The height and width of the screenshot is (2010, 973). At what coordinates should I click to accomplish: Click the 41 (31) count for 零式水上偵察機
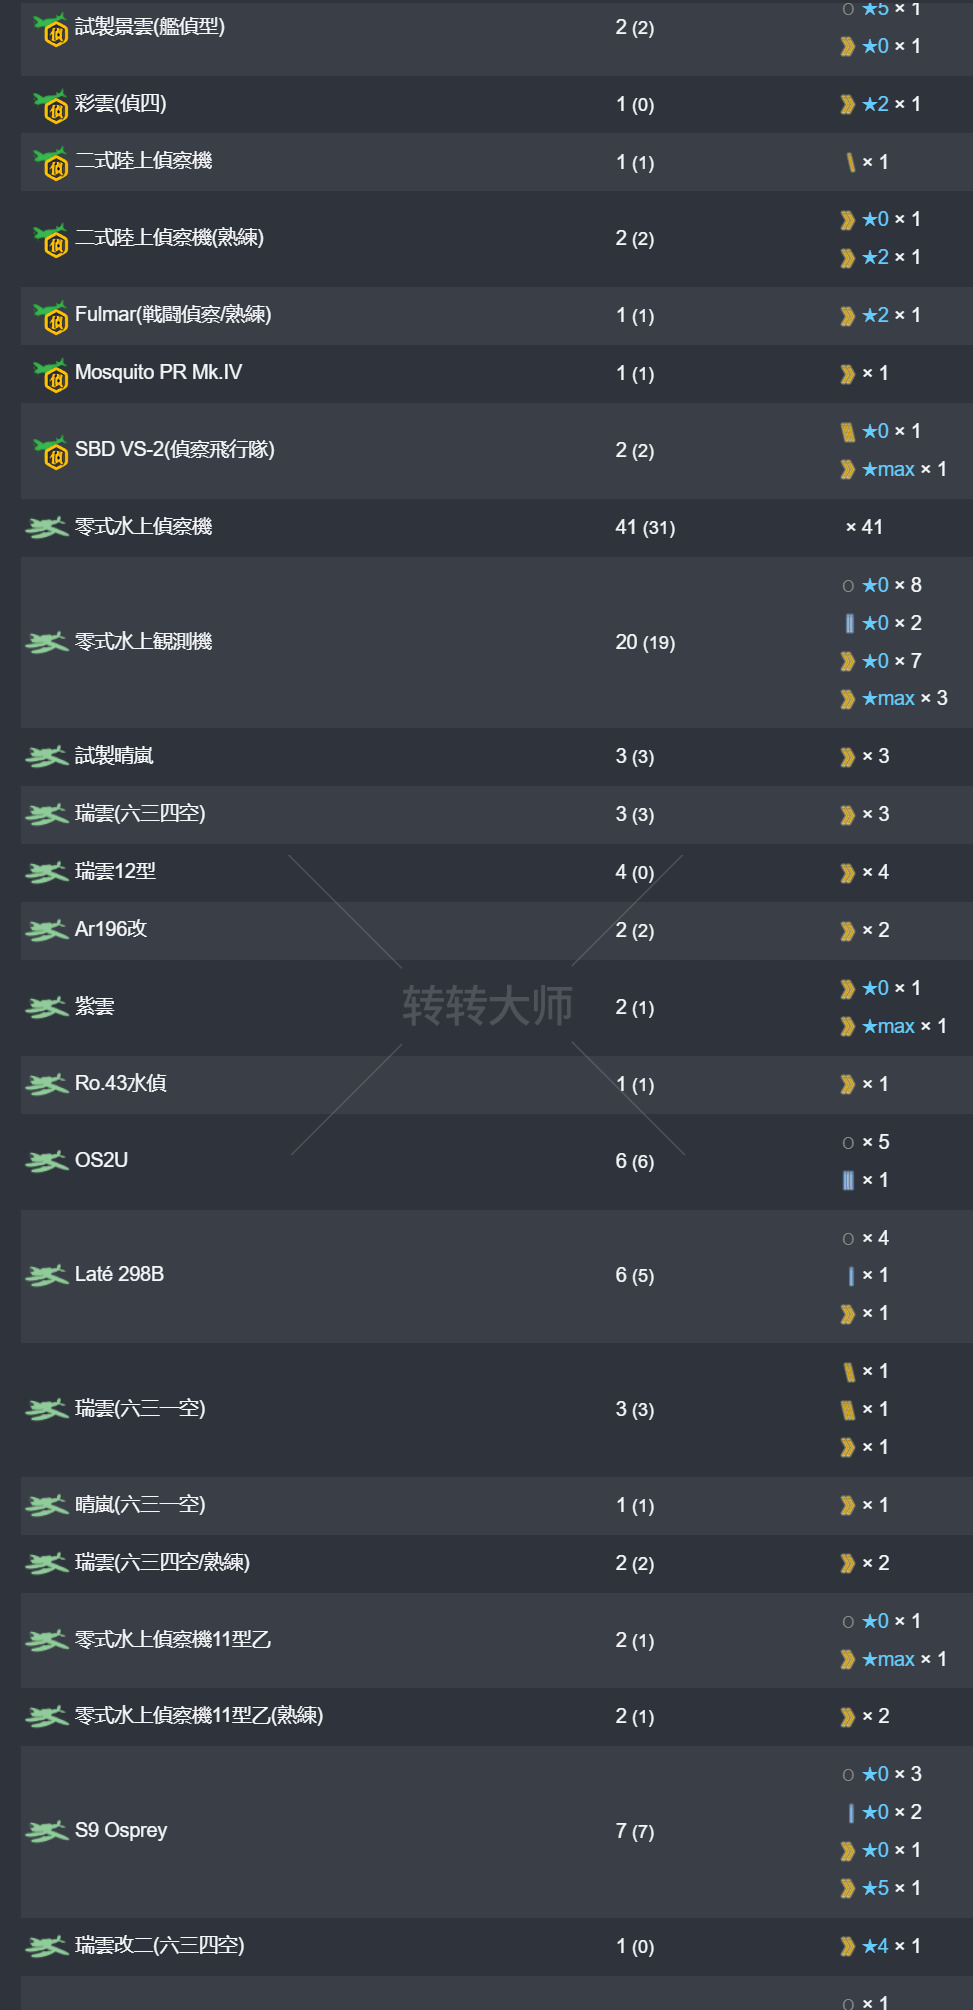(x=645, y=527)
